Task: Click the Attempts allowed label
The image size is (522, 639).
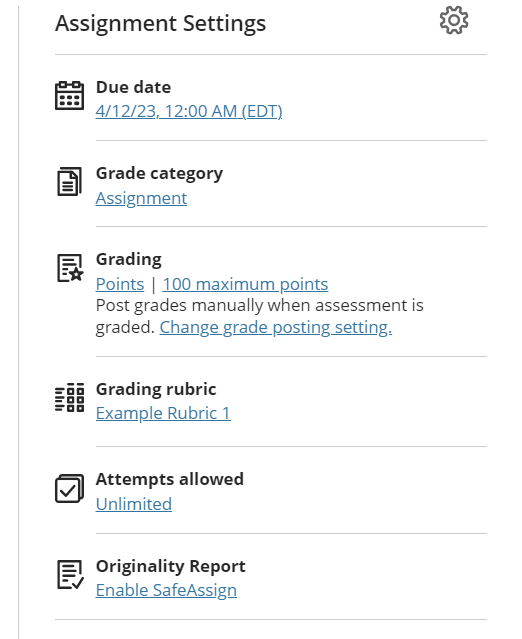Action: tap(170, 479)
